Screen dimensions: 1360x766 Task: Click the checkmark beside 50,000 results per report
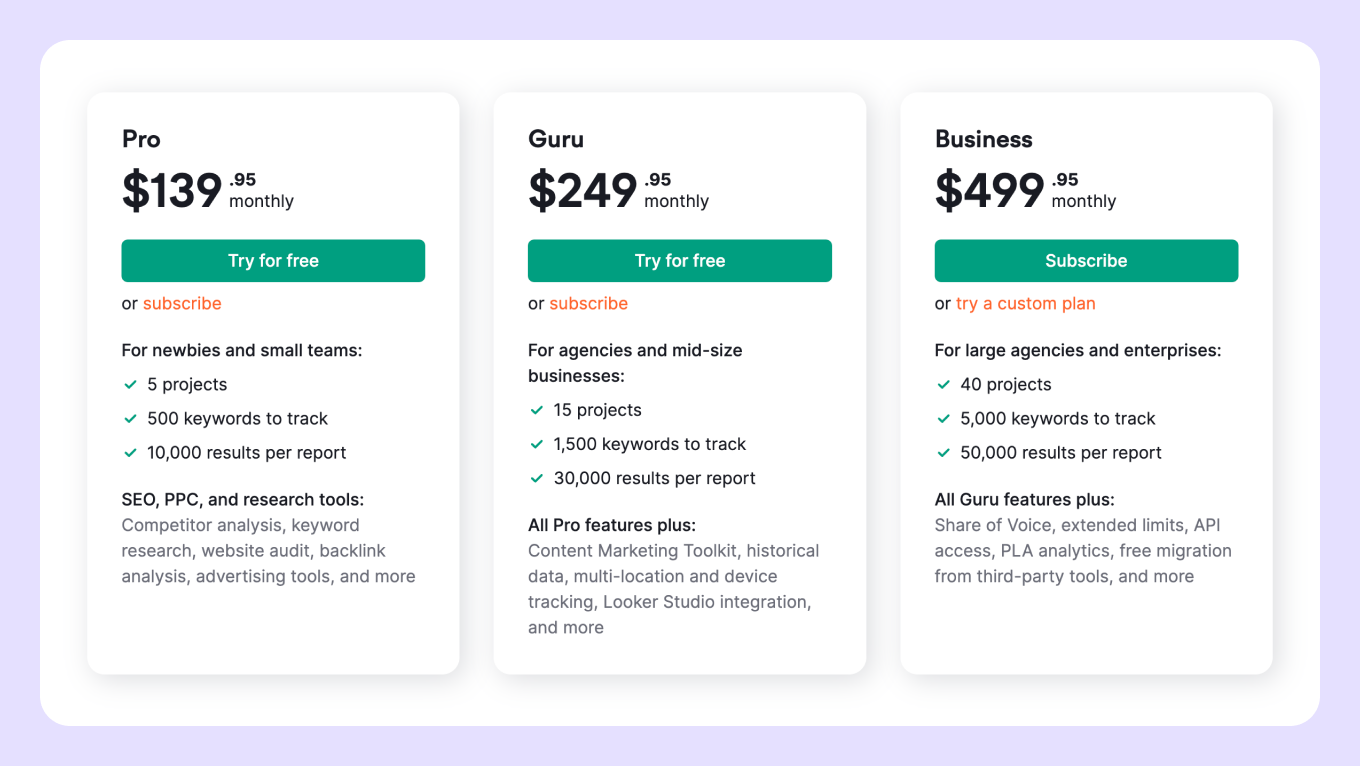[943, 452]
